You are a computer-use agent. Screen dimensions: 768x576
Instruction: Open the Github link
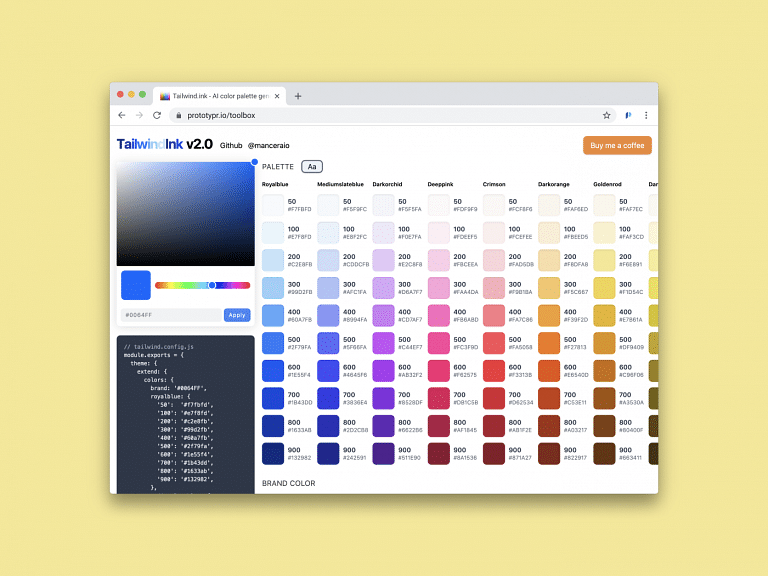[x=231, y=146]
